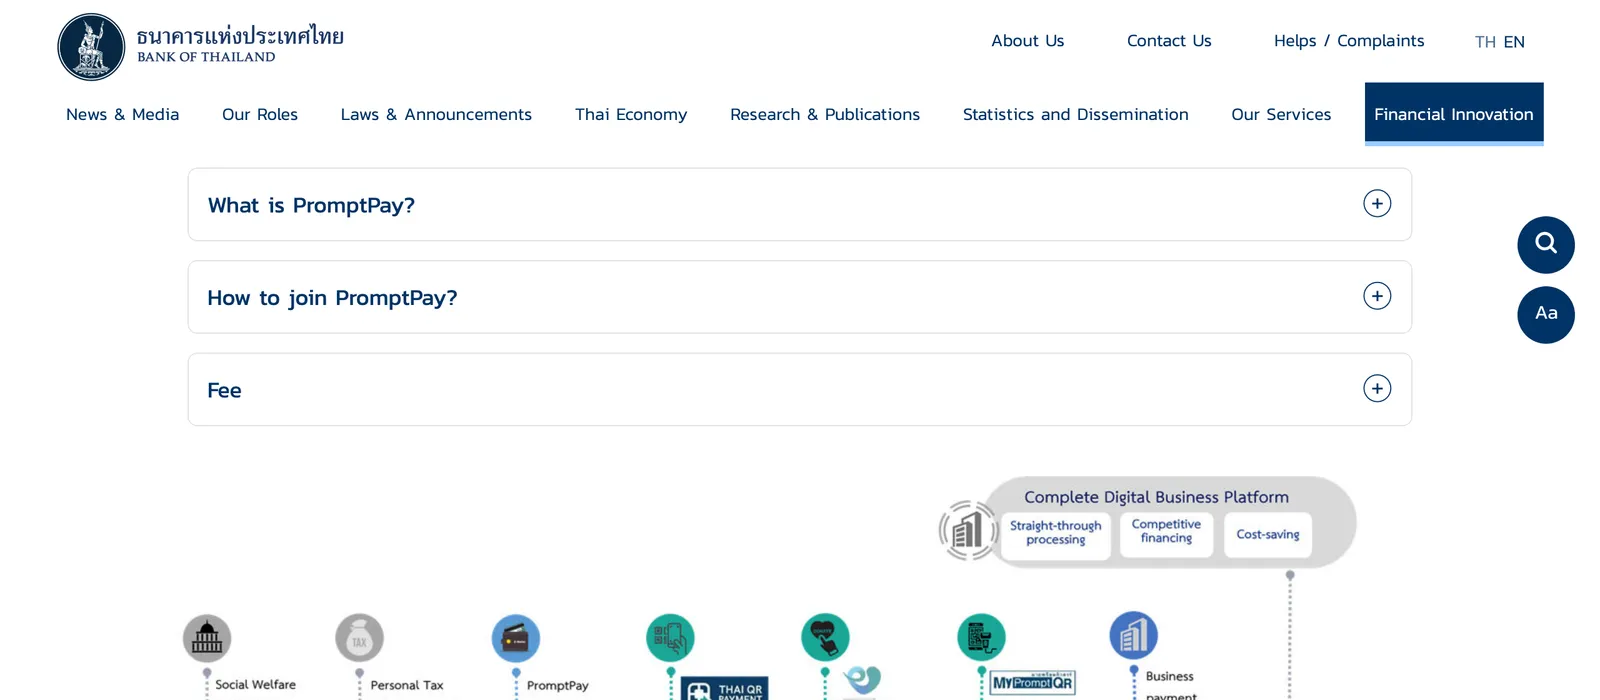This screenshot has width=1600, height=700.
Task: Click the 'Social Welfare' label
Action: (x=256, y=685)
